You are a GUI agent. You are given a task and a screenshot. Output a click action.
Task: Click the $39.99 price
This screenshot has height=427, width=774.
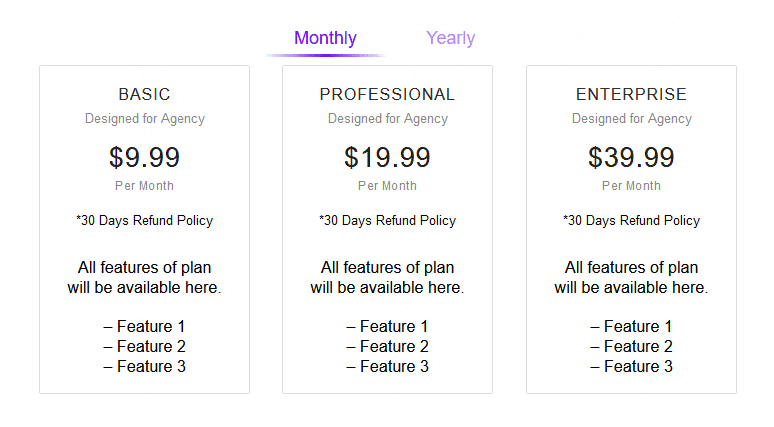[631, 157]
